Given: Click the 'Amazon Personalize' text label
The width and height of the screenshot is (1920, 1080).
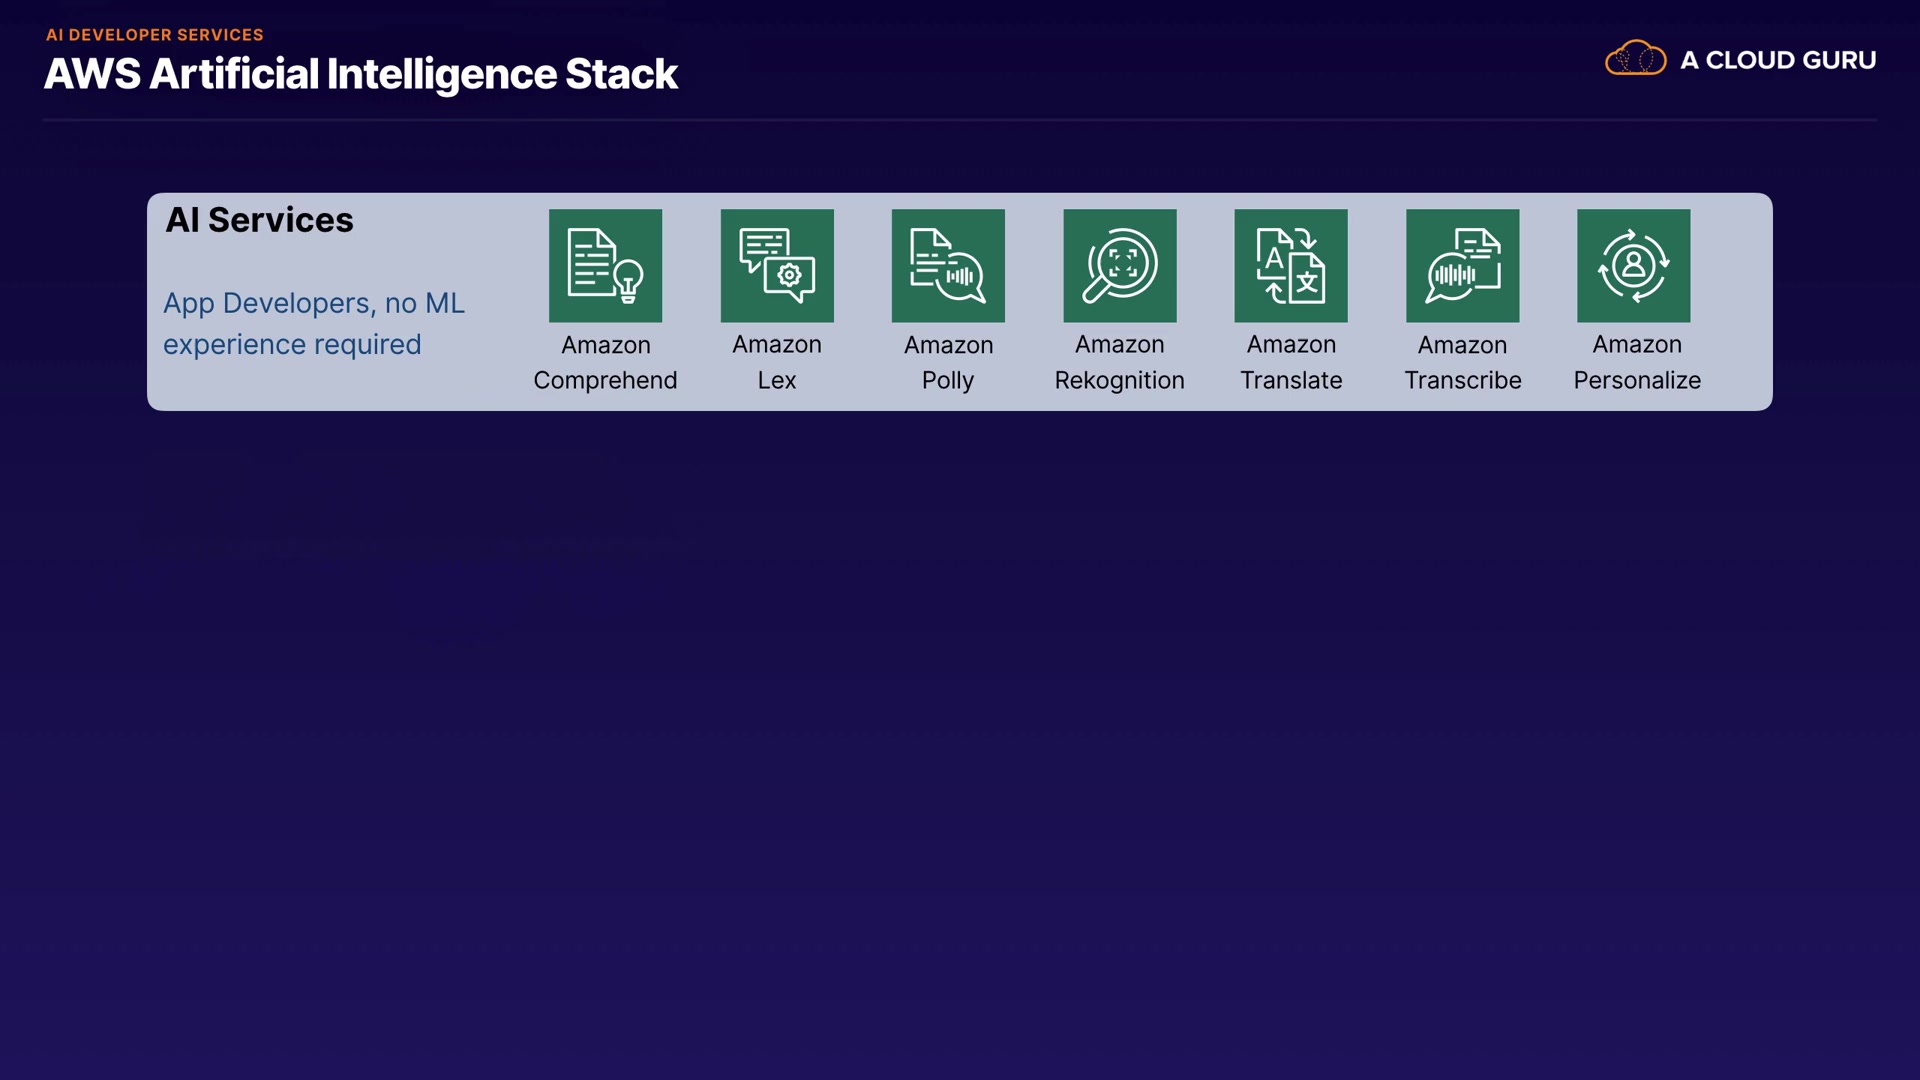Looking at the screenshot, I should pyautogui.click(x=1637, y=362).
